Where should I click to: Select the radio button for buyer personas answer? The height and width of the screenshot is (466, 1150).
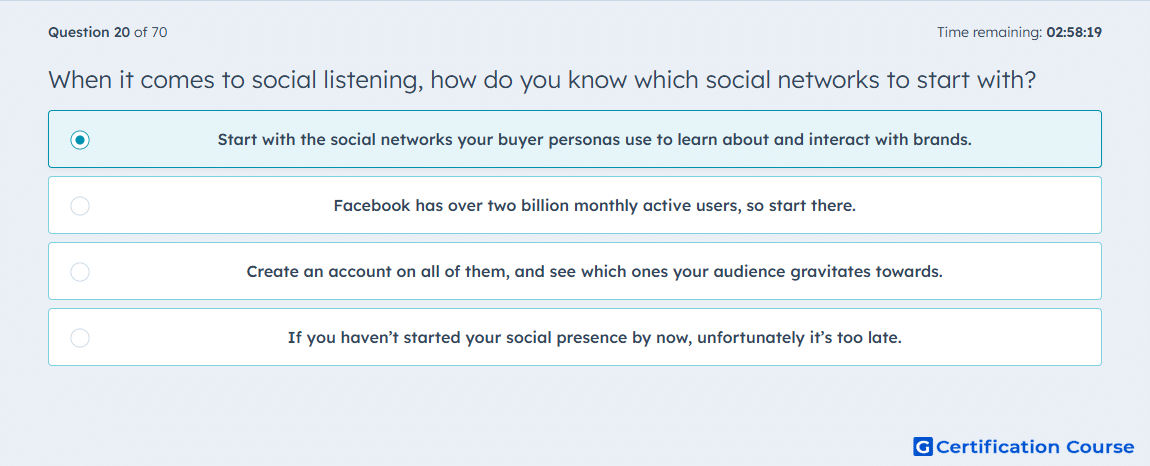[80, 139]
